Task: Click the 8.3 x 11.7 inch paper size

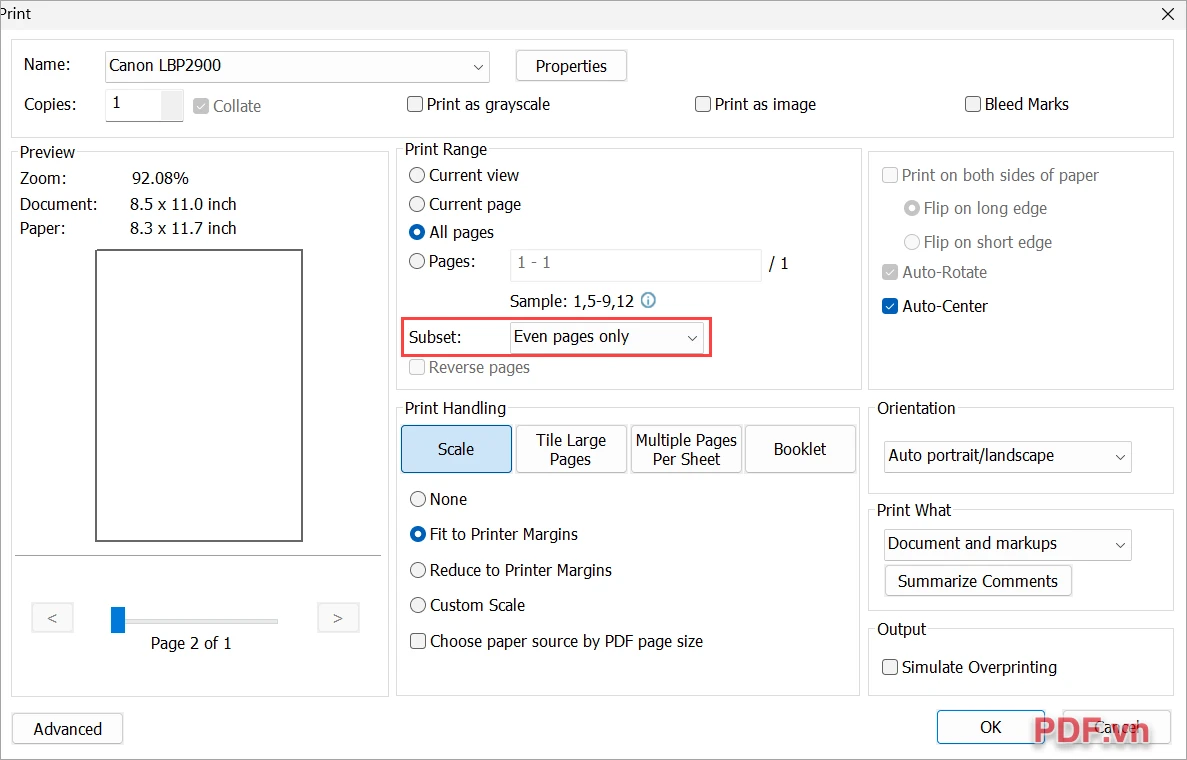Action: (x=183, y=229)
